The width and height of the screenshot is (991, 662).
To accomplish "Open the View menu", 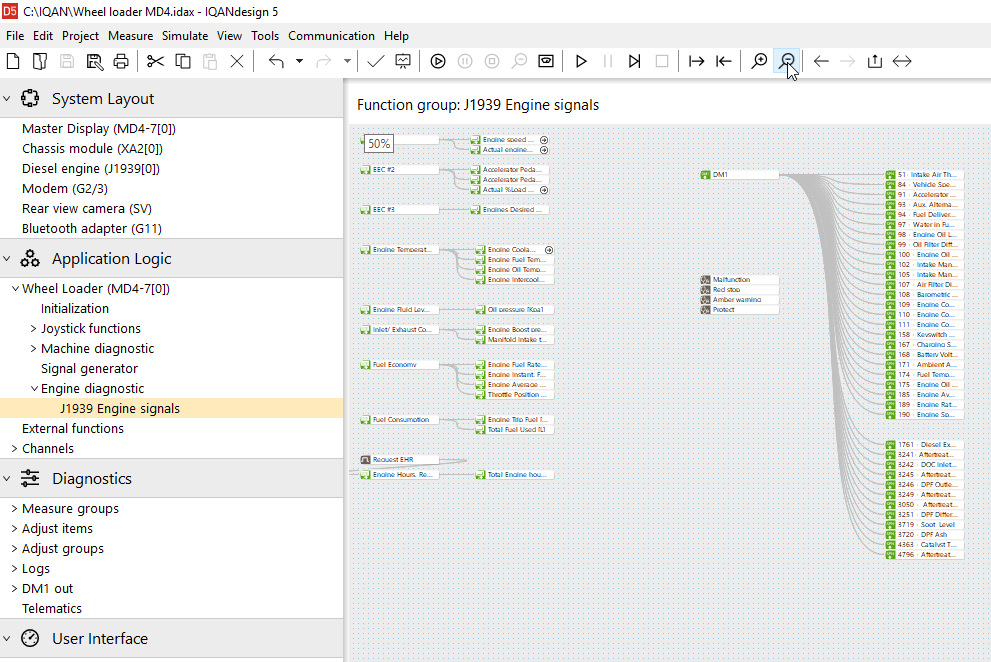I will pos(229,36).
